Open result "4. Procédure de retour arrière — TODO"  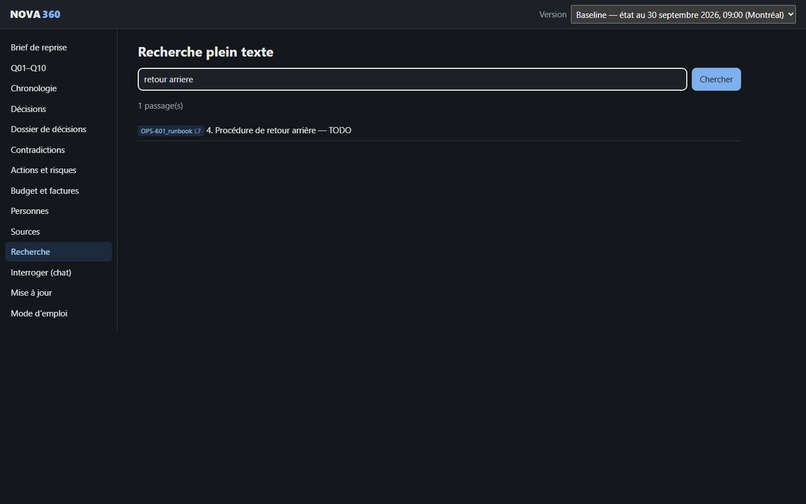tap(279, 130)
